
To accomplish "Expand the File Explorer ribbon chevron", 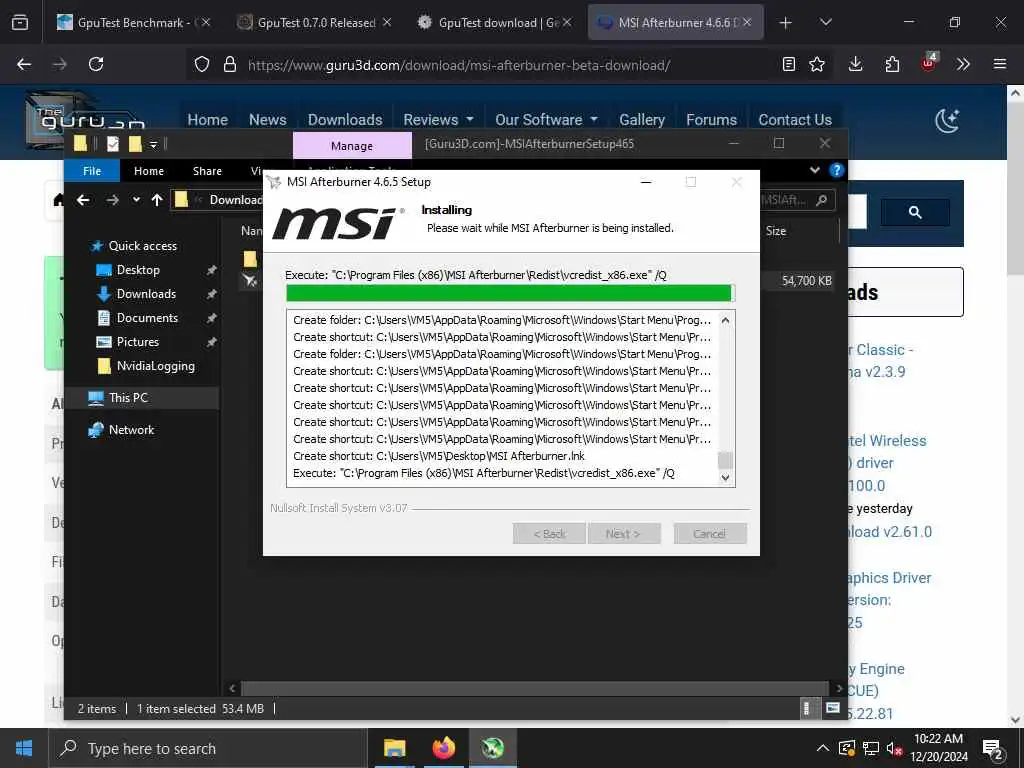I will coord(814,170).
